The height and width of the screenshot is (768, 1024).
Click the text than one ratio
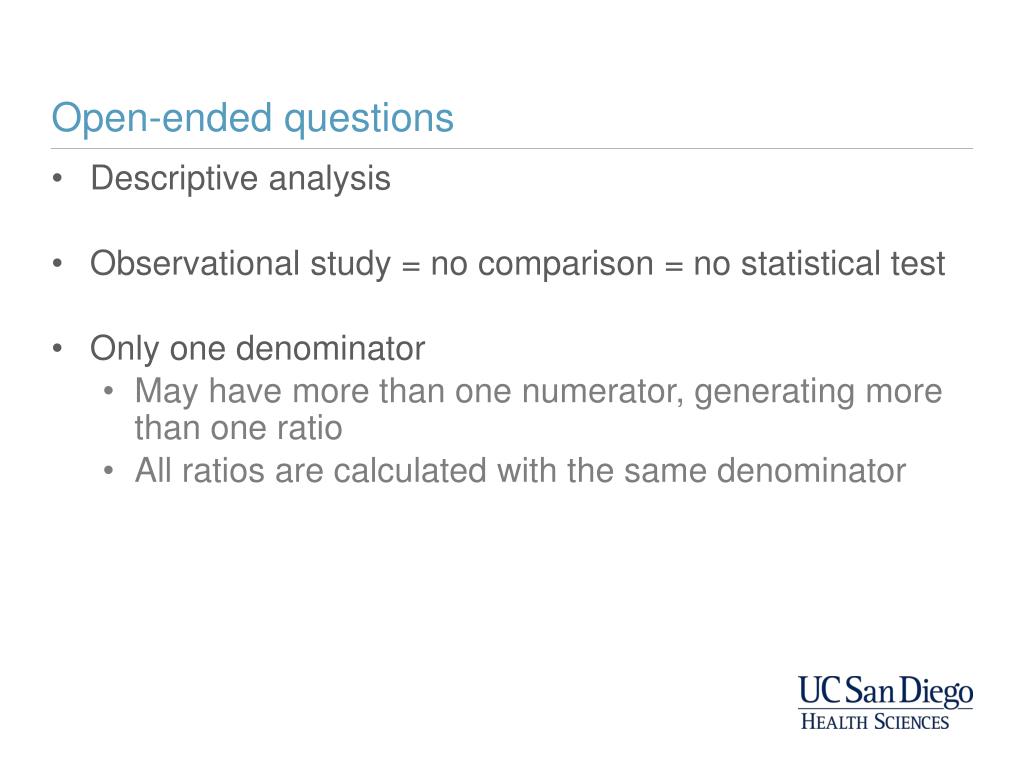pos(238,428)
